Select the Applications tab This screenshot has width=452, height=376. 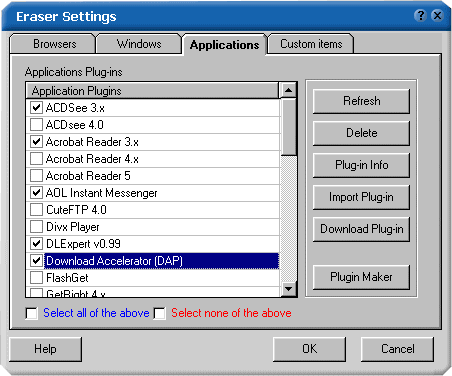(224, 44)
